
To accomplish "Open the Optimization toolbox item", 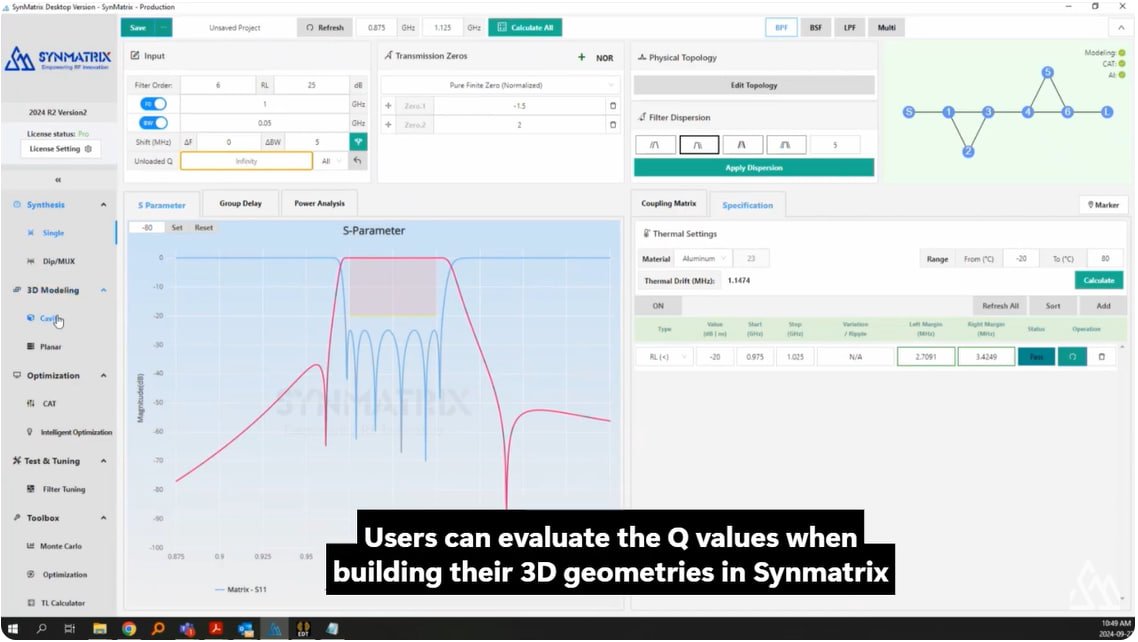I will point(64,575).
